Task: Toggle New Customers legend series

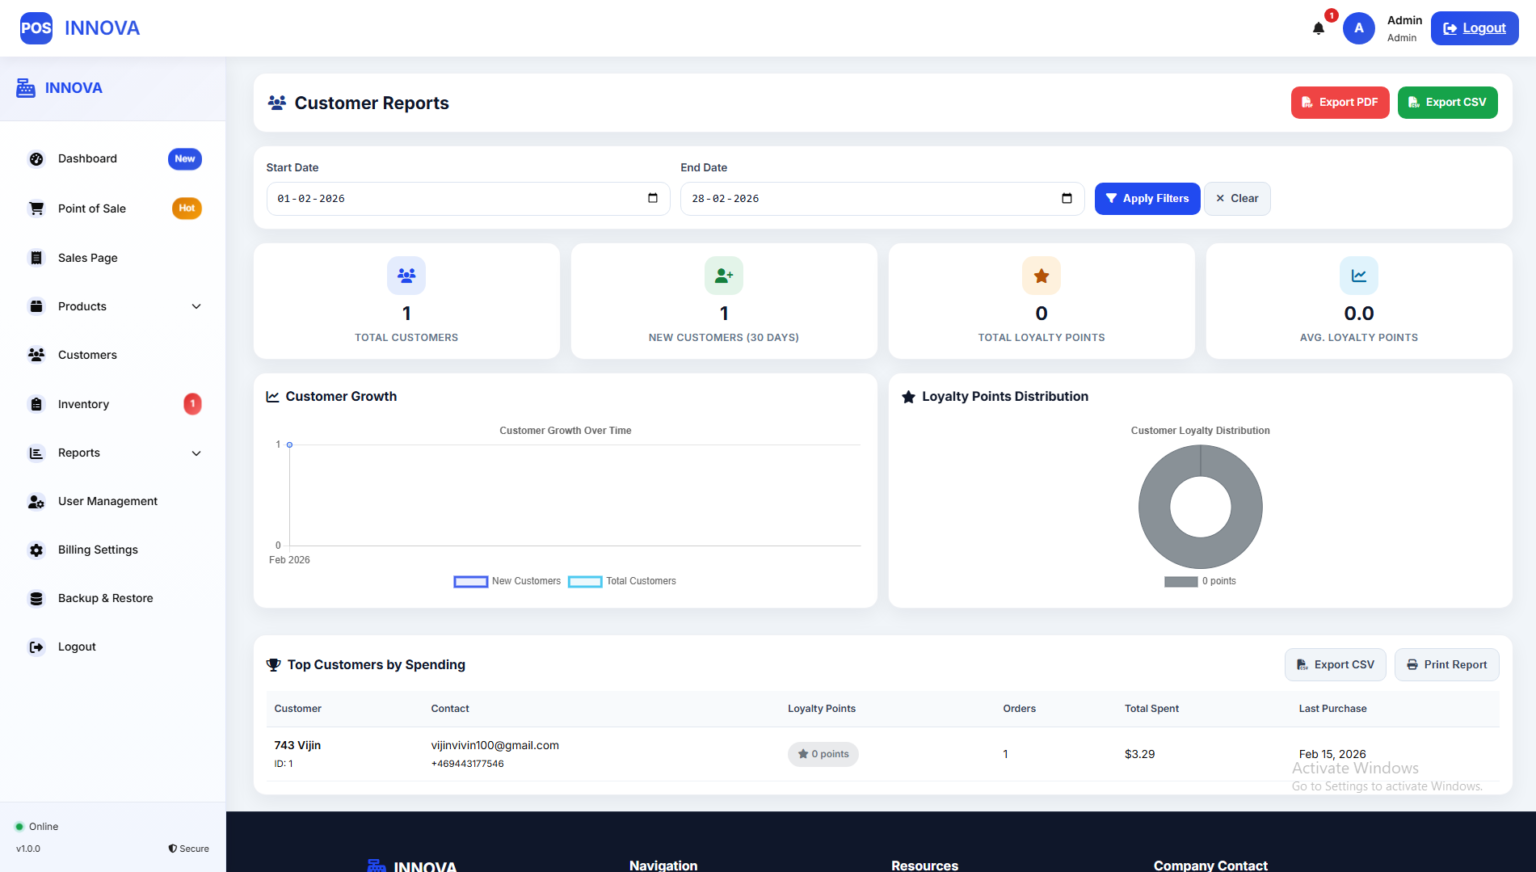Action: tap(507, 581)
